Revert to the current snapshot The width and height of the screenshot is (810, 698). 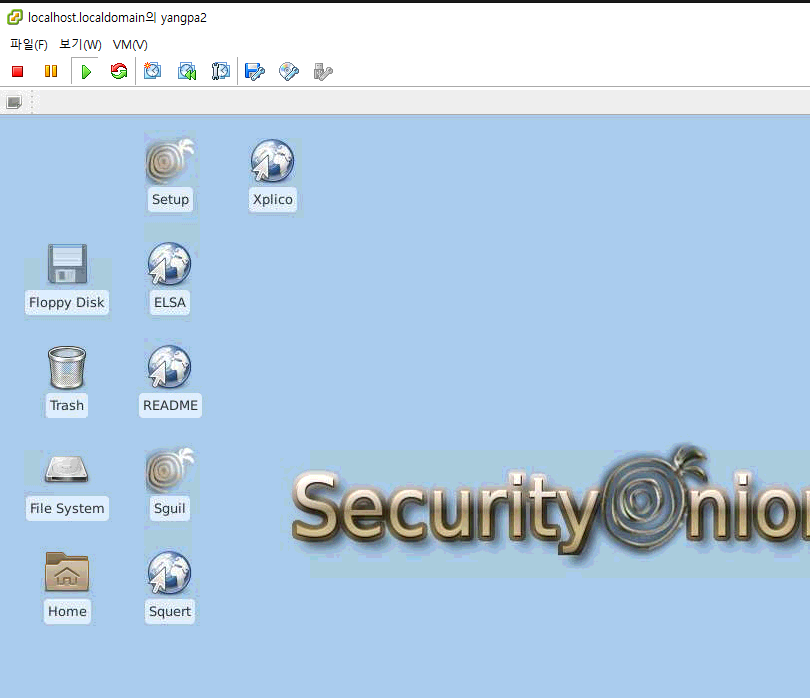point(187,71)
